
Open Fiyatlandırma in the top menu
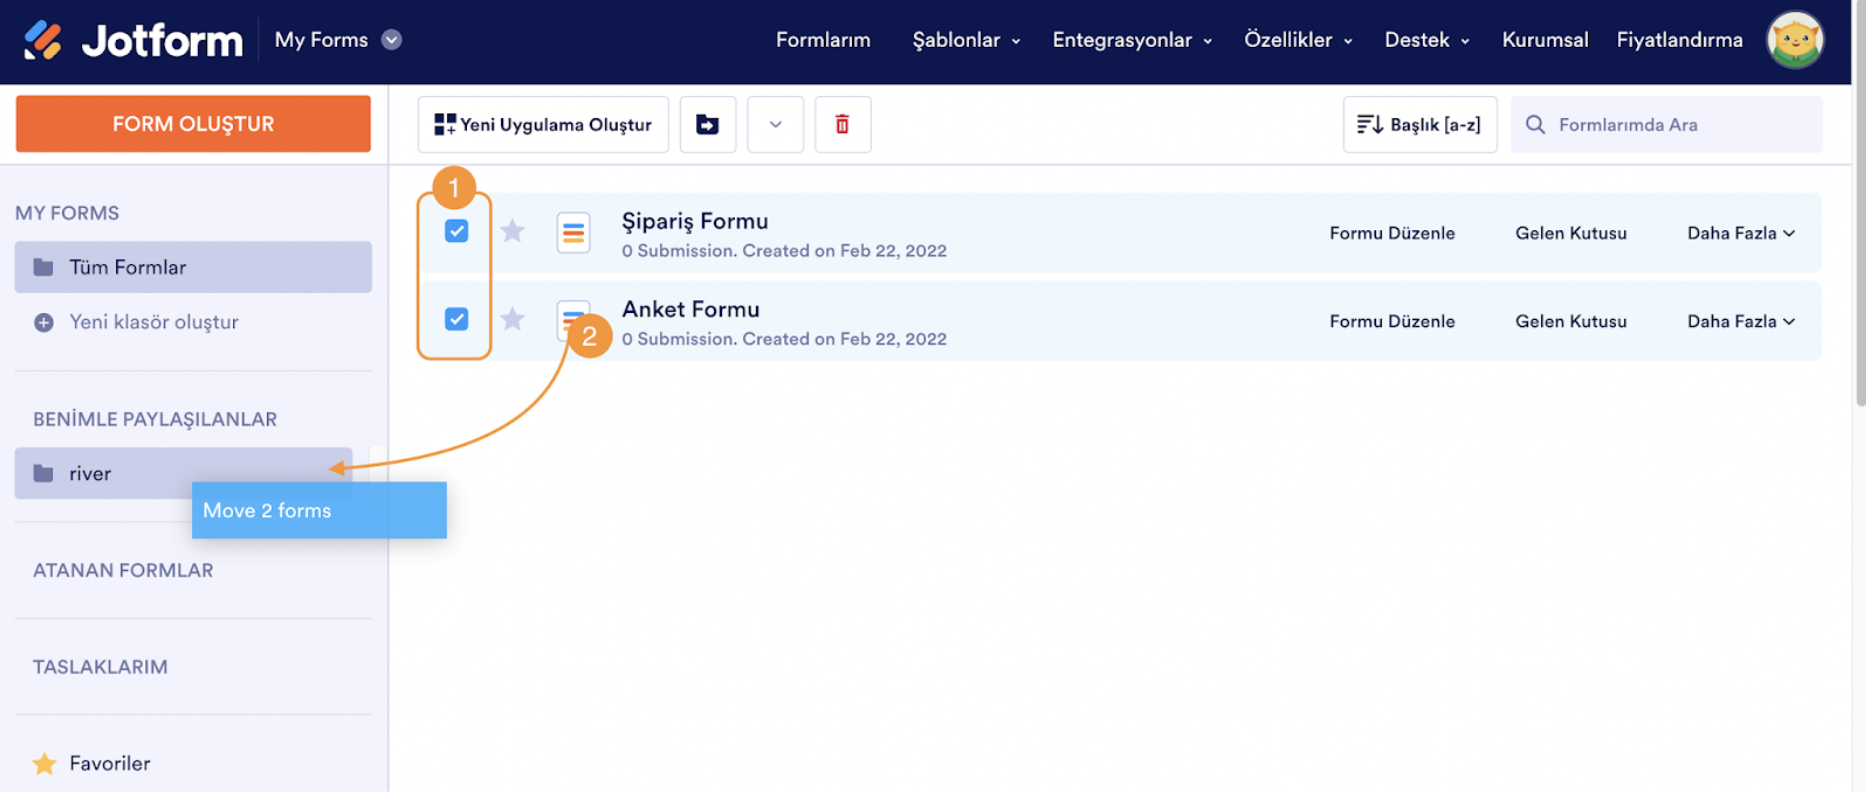[x=1680, y=40]
